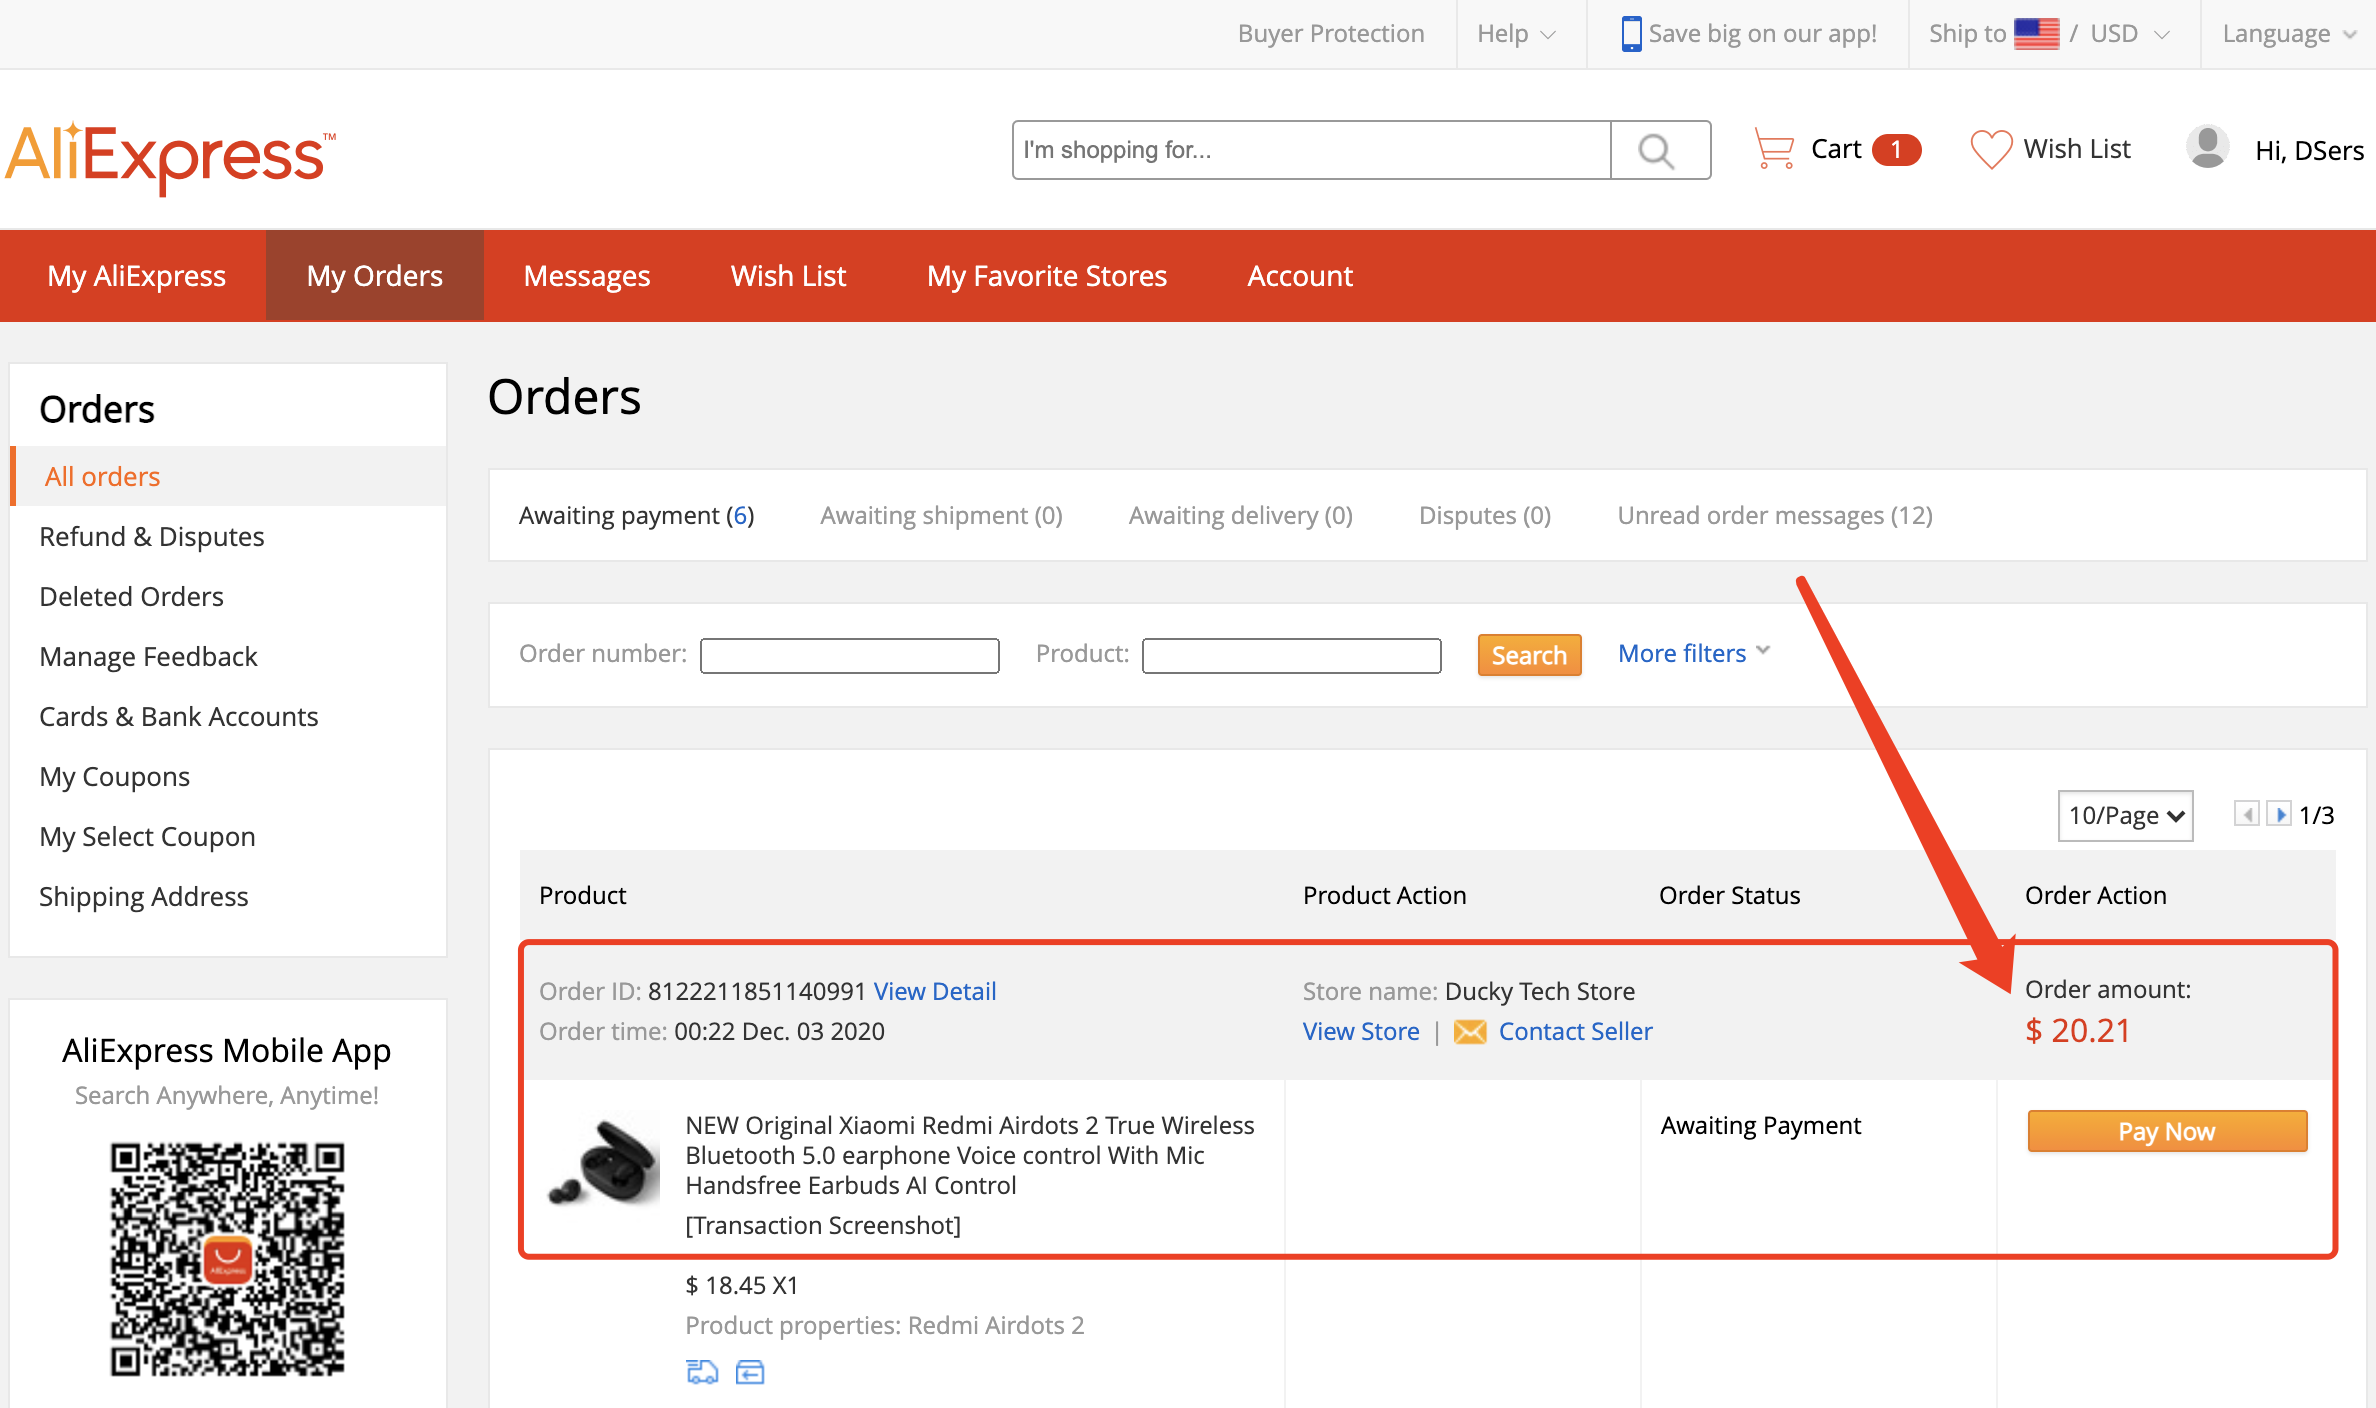Click the mobile phone app icon
The image size is (2376, 1408).
click(x=1631, y=34)
